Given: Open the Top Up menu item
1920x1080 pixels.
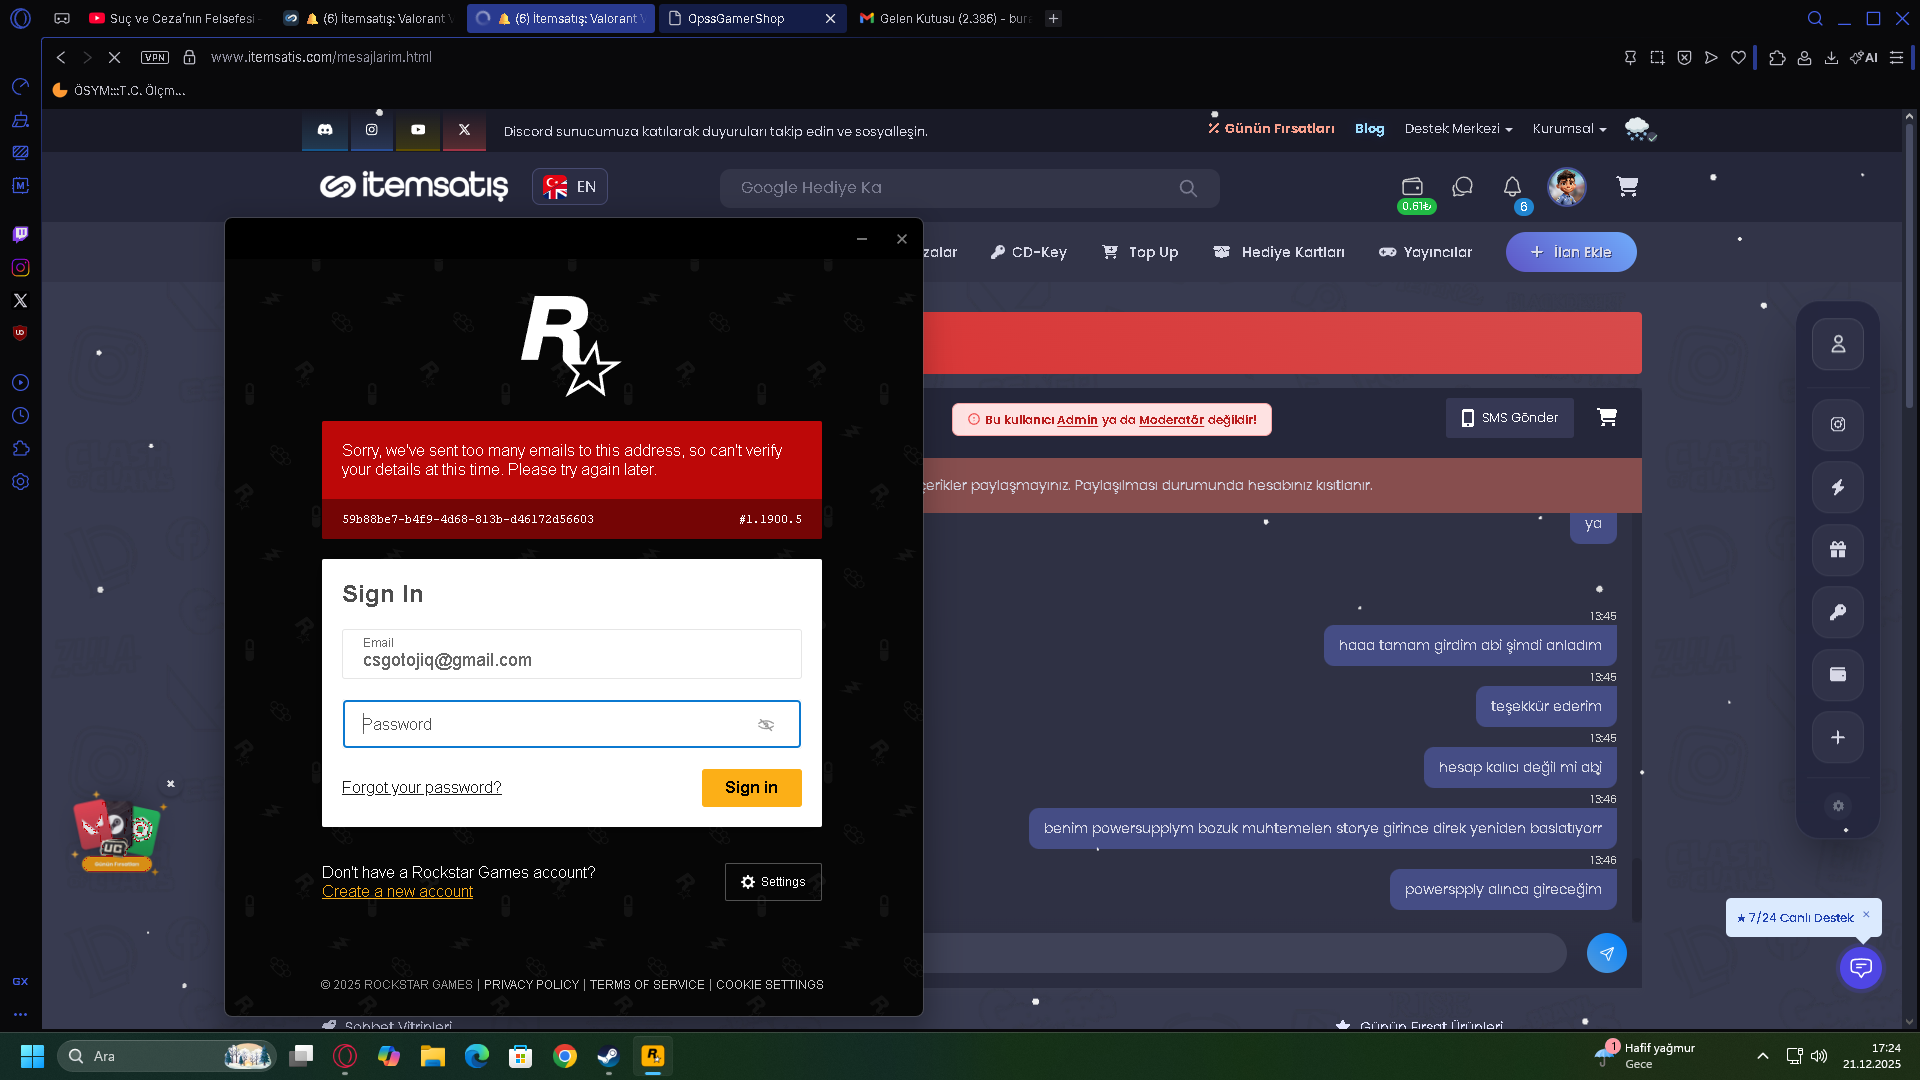Looking at the screenshot, I should point(1140,252).
